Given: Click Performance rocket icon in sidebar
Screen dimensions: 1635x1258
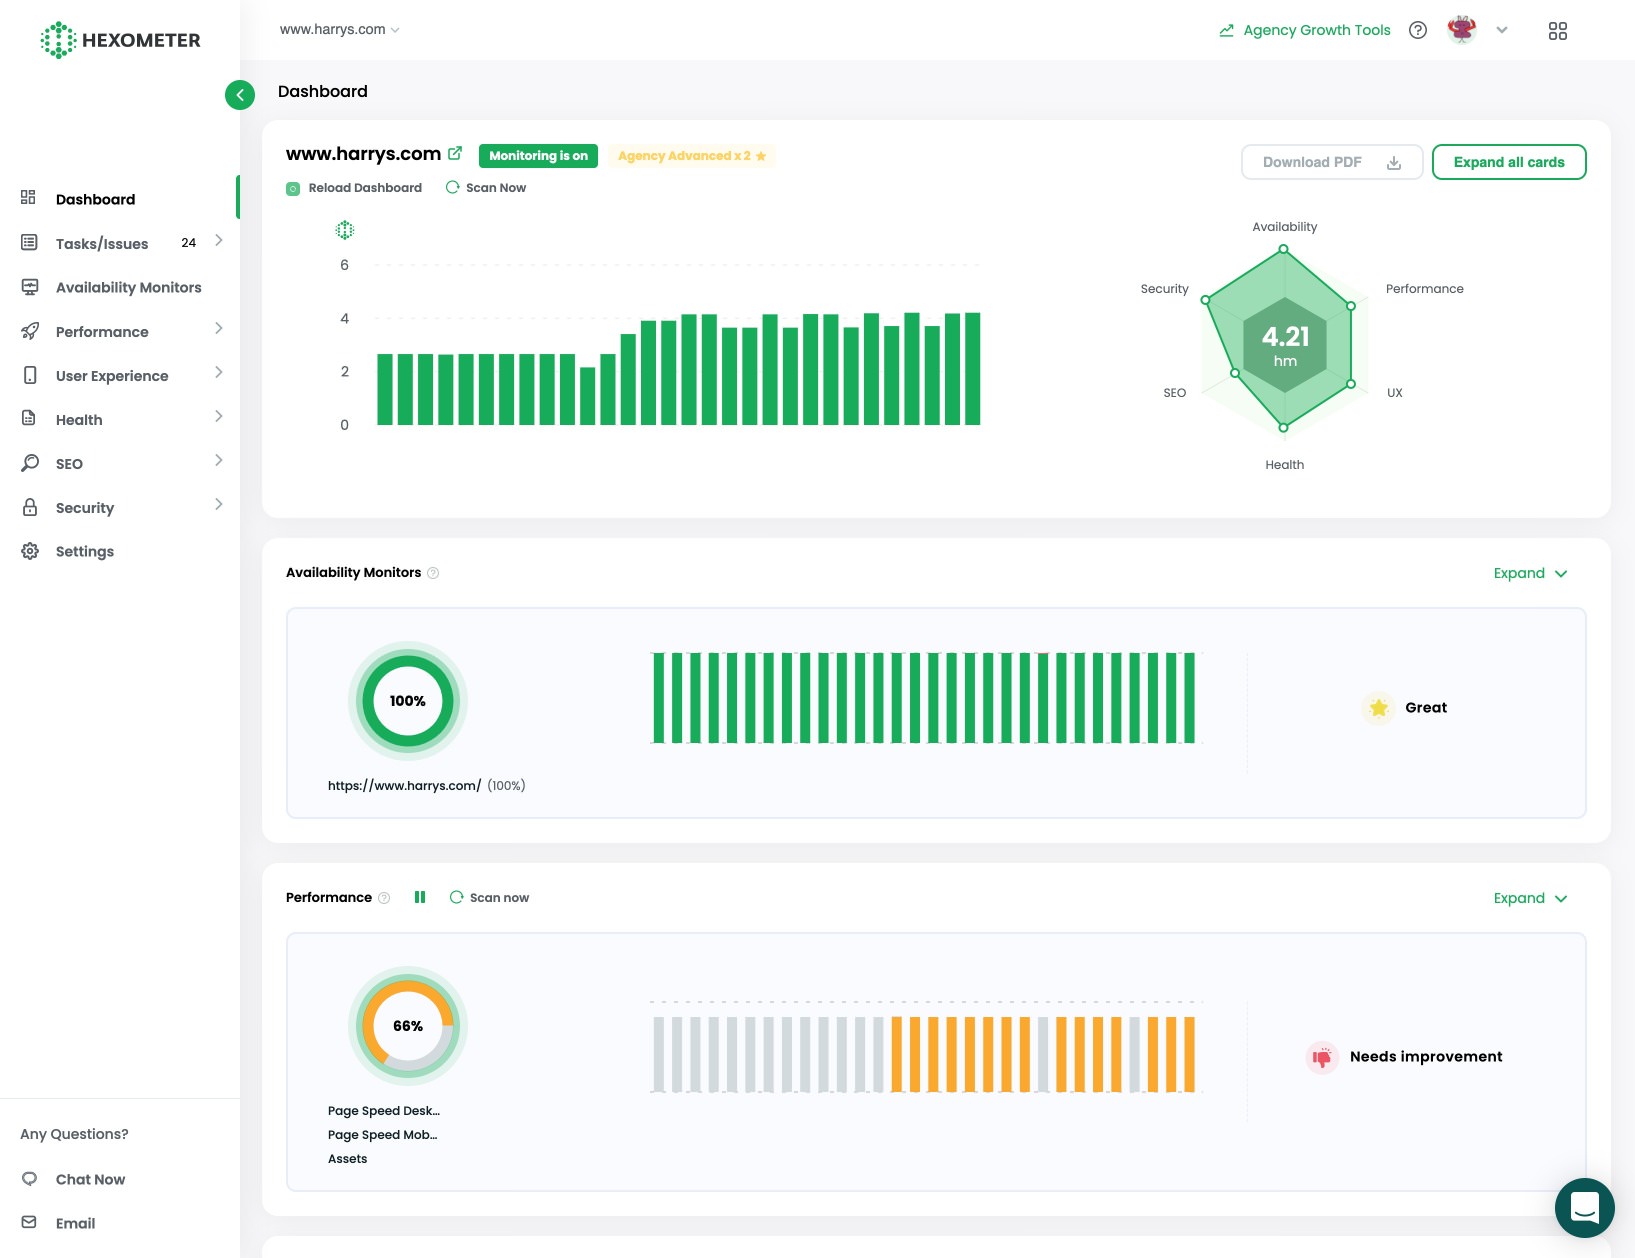Looking at the screenshot, I should 30,331.
